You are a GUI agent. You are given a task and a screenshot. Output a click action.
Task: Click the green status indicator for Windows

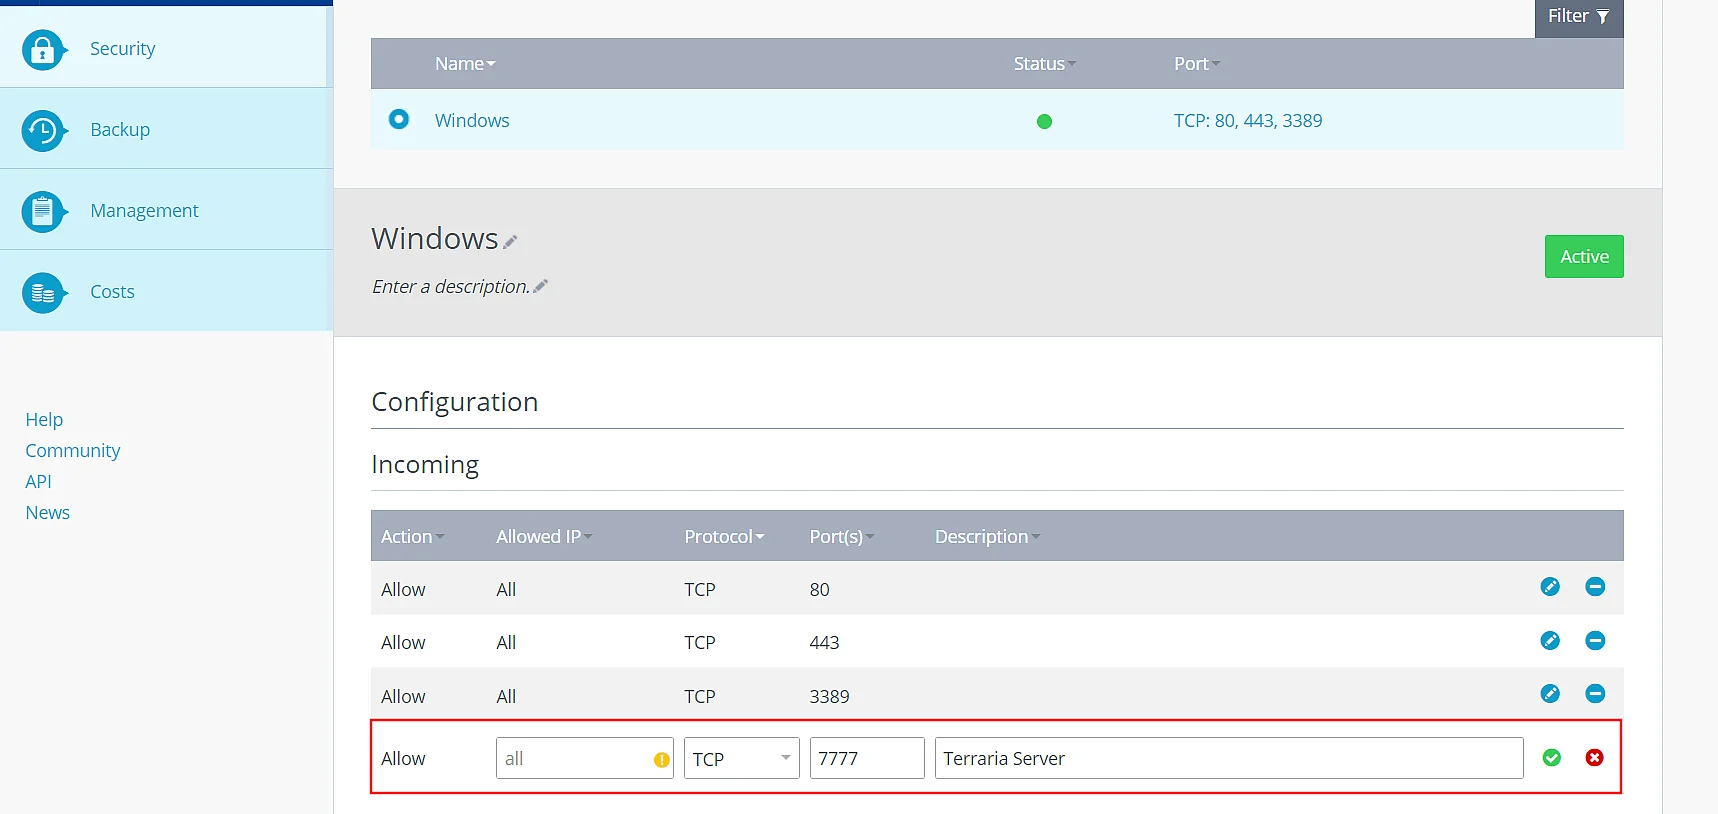(1044, 121)
